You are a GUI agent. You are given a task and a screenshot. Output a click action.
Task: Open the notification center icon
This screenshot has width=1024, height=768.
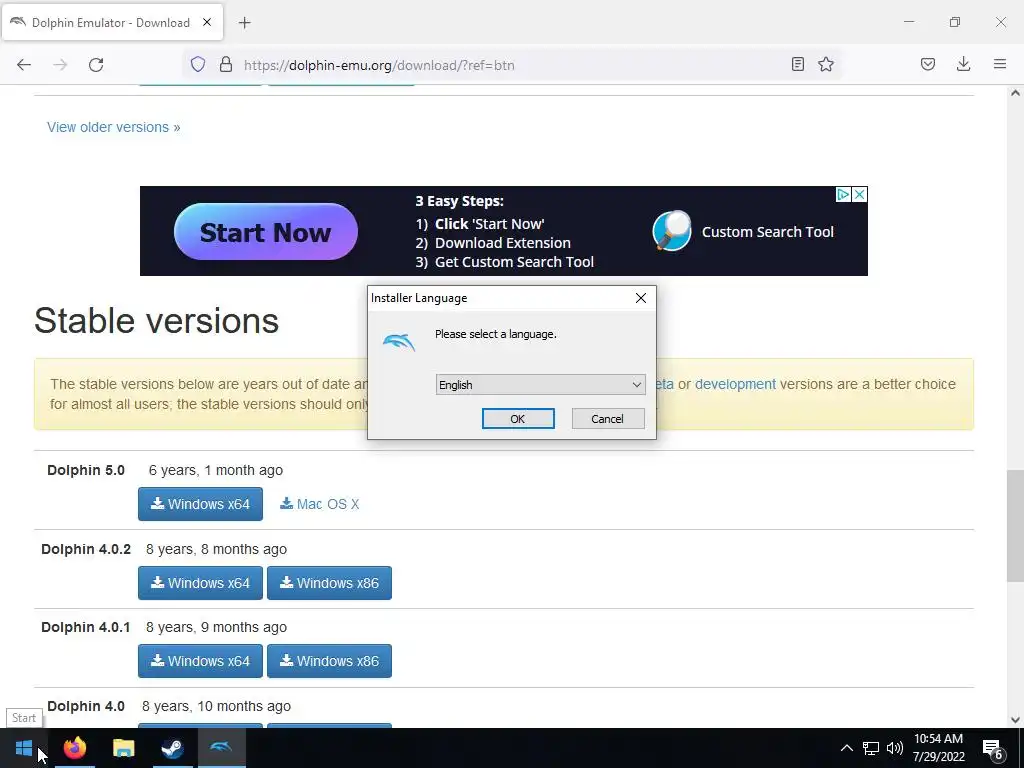pyautogui.click(x=993, y=749)
